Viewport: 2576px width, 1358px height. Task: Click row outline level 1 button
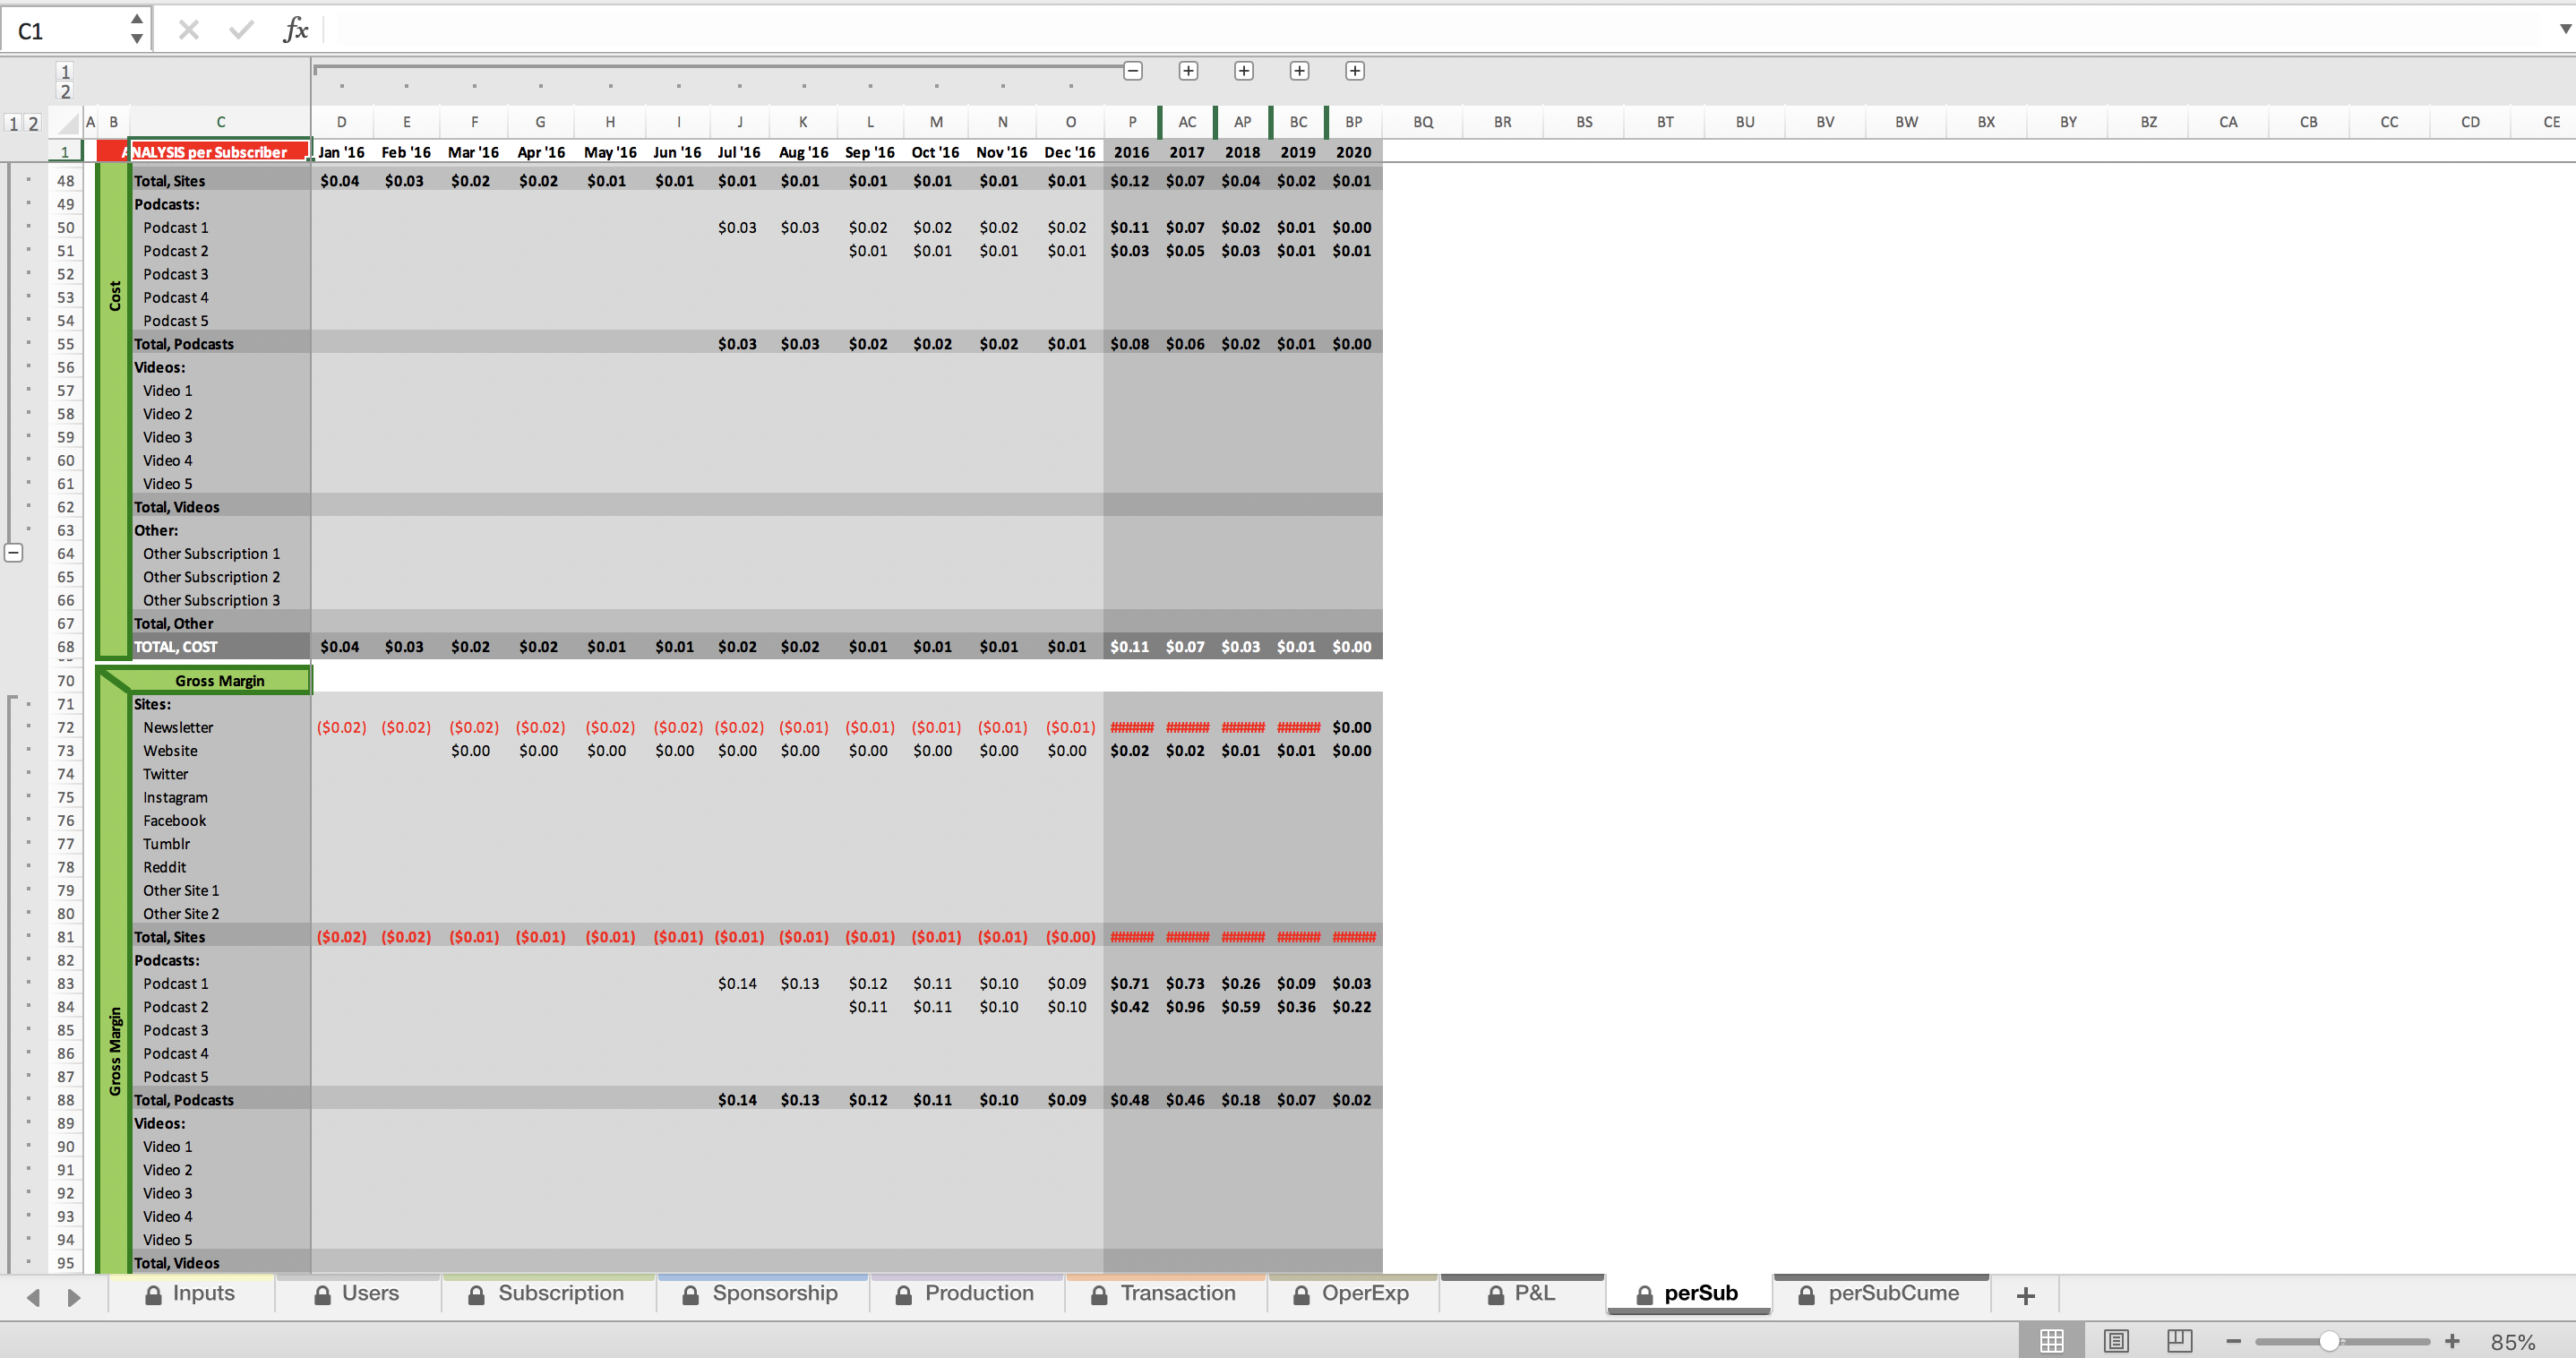(14, 123)
